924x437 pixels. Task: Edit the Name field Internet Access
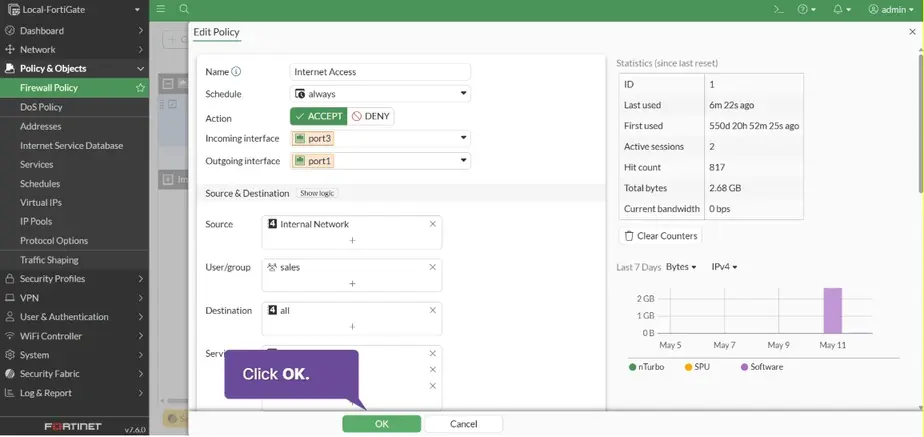coord(380,72)
